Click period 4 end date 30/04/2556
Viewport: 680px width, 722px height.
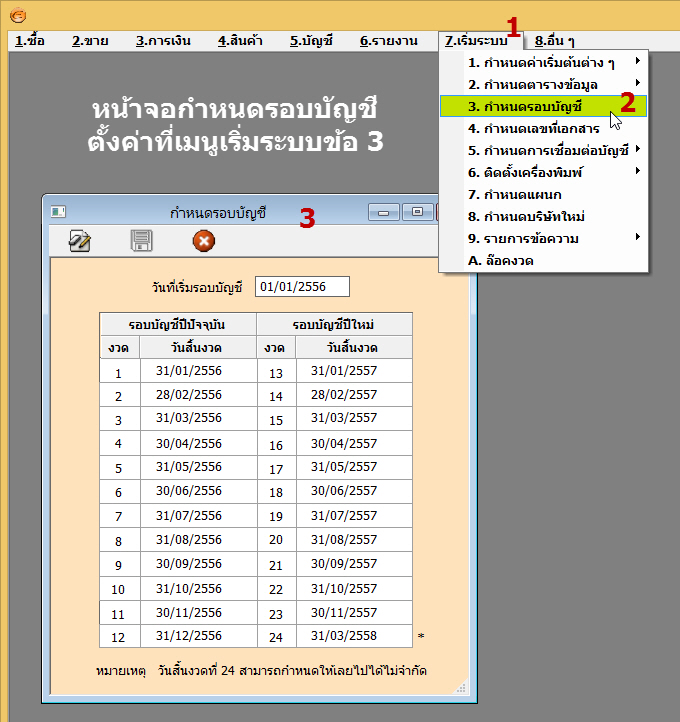[x=198, y=443]
